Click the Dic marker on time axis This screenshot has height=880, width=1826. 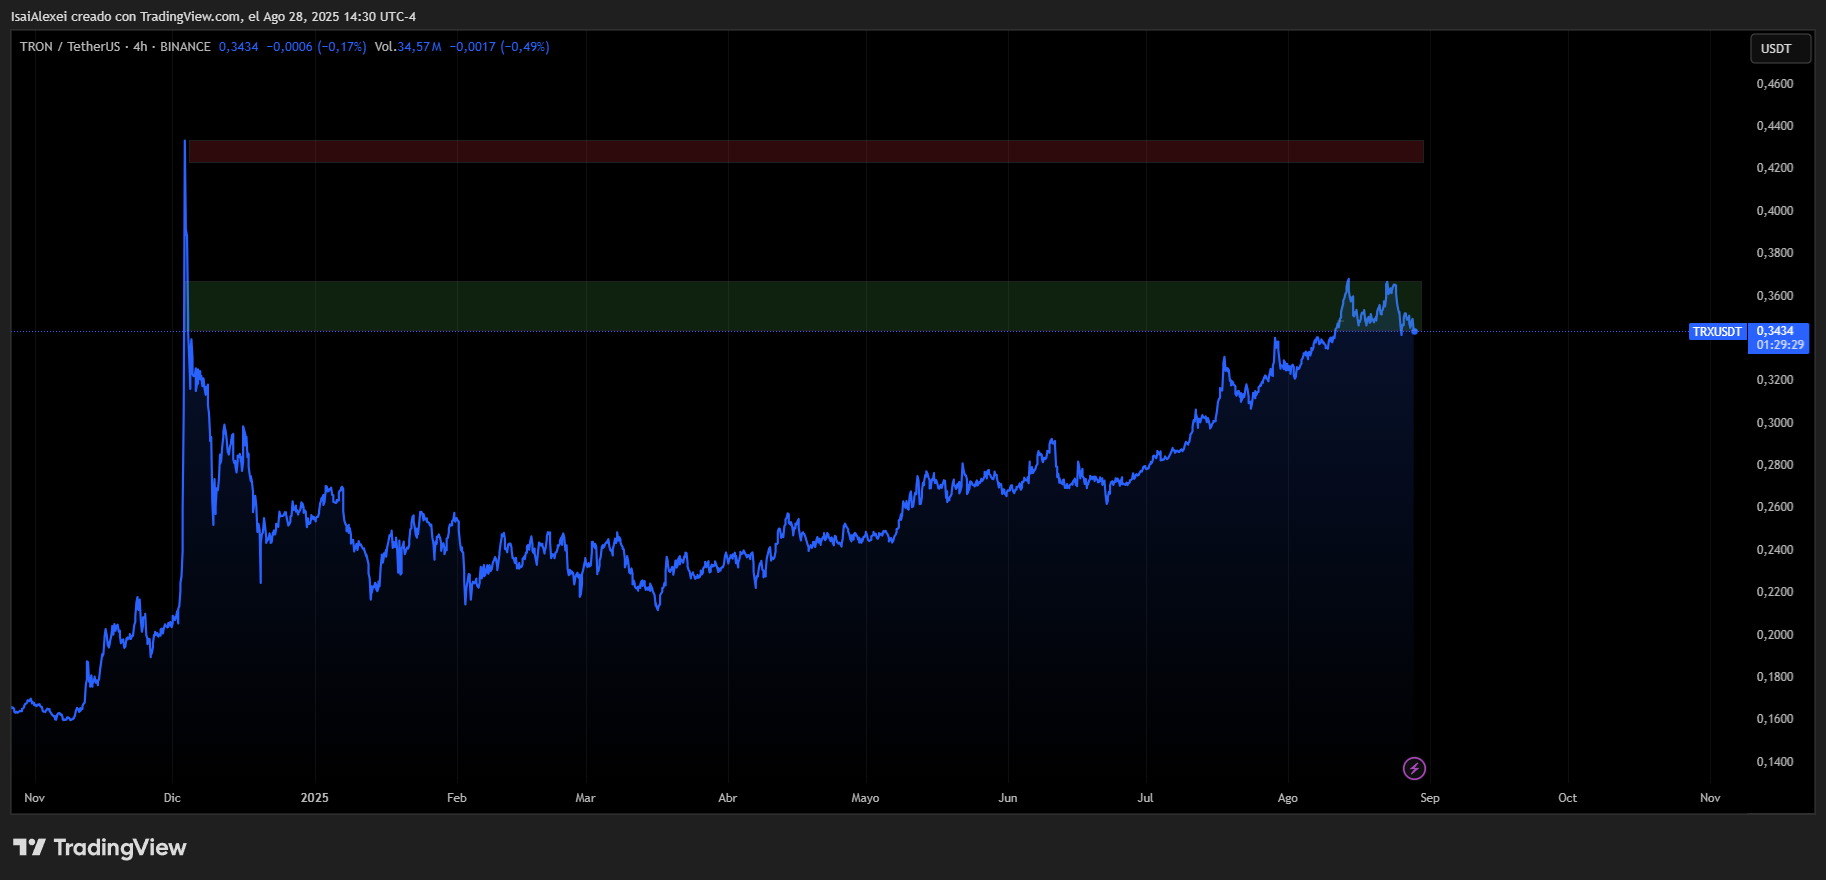(x=172, y=798)
